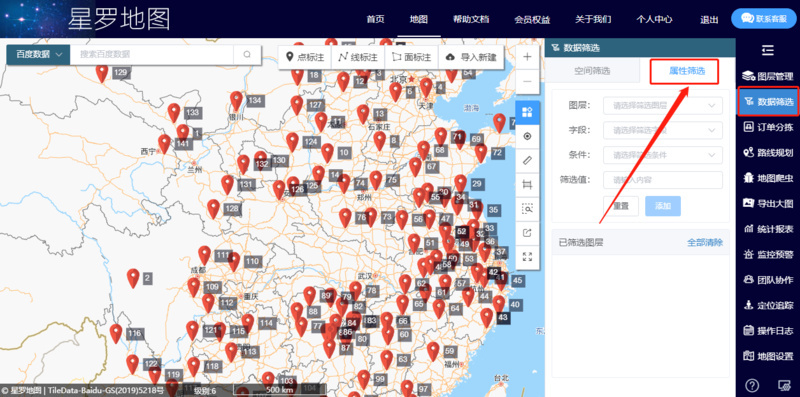Click map marker labeled 133

click(x=174, y=113)
